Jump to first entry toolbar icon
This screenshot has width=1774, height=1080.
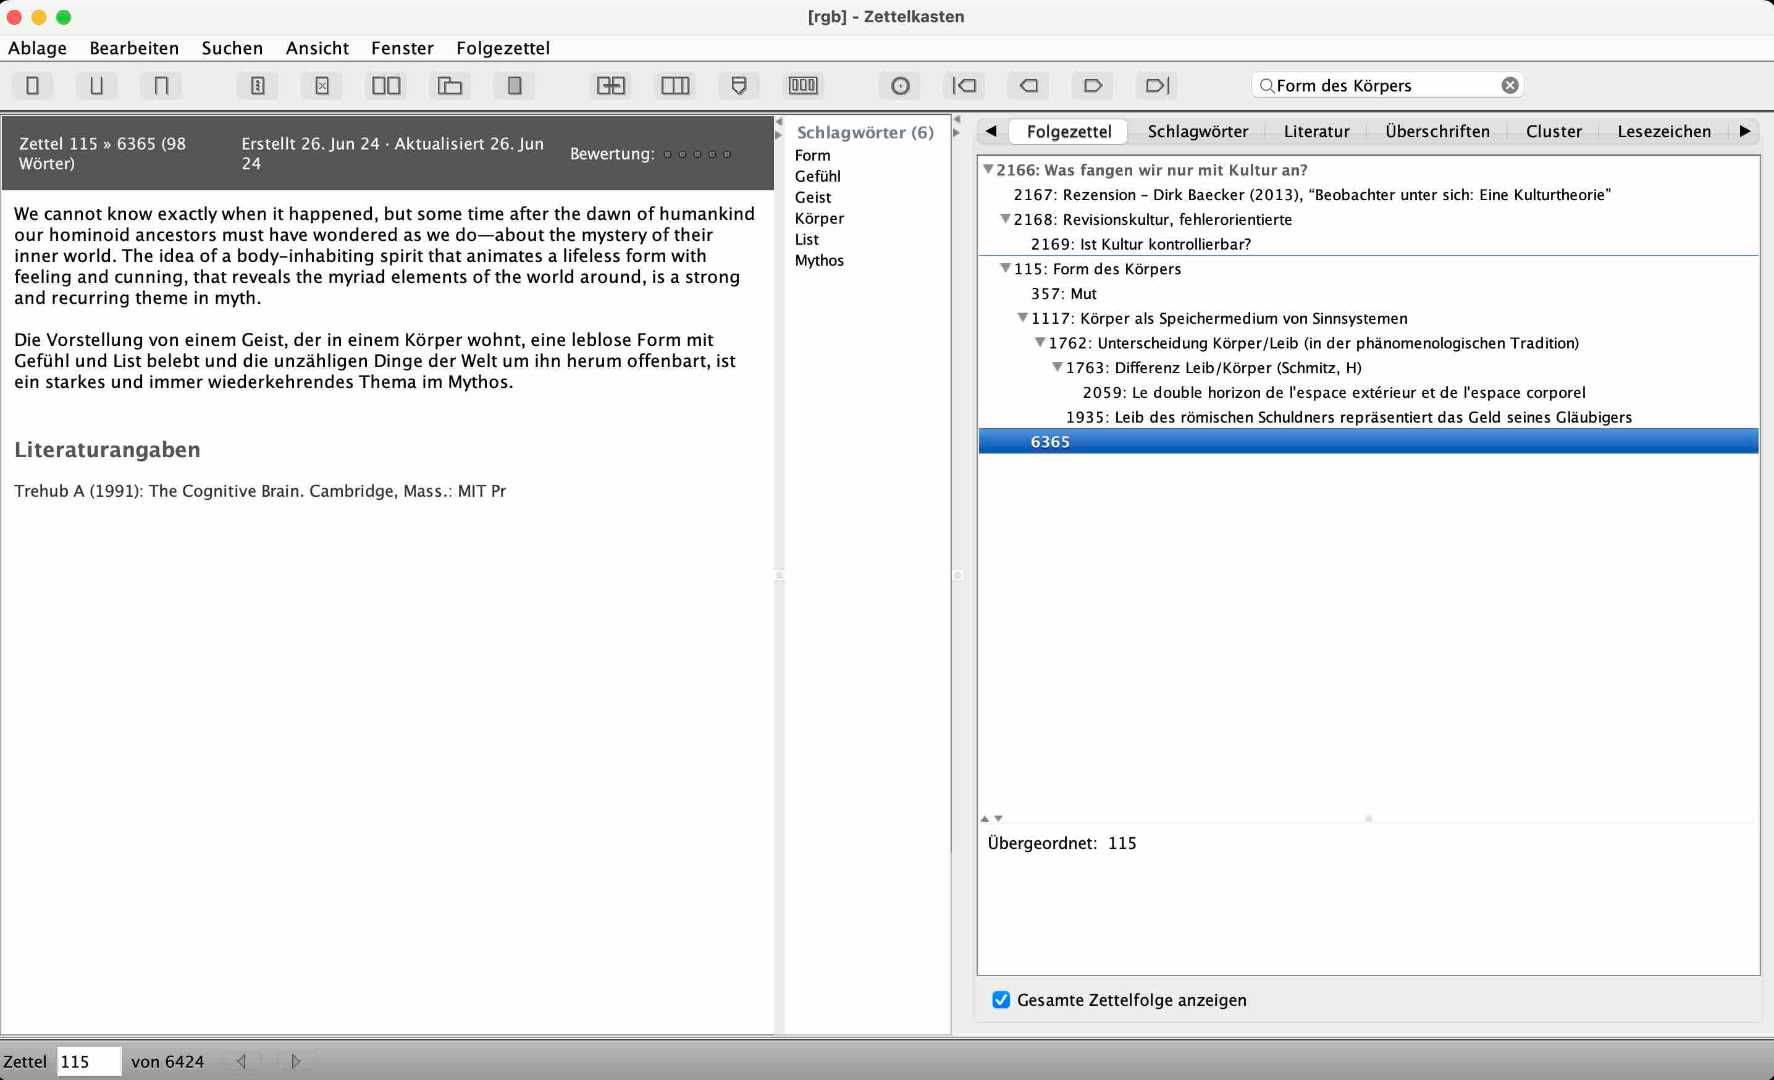(964, 86)
